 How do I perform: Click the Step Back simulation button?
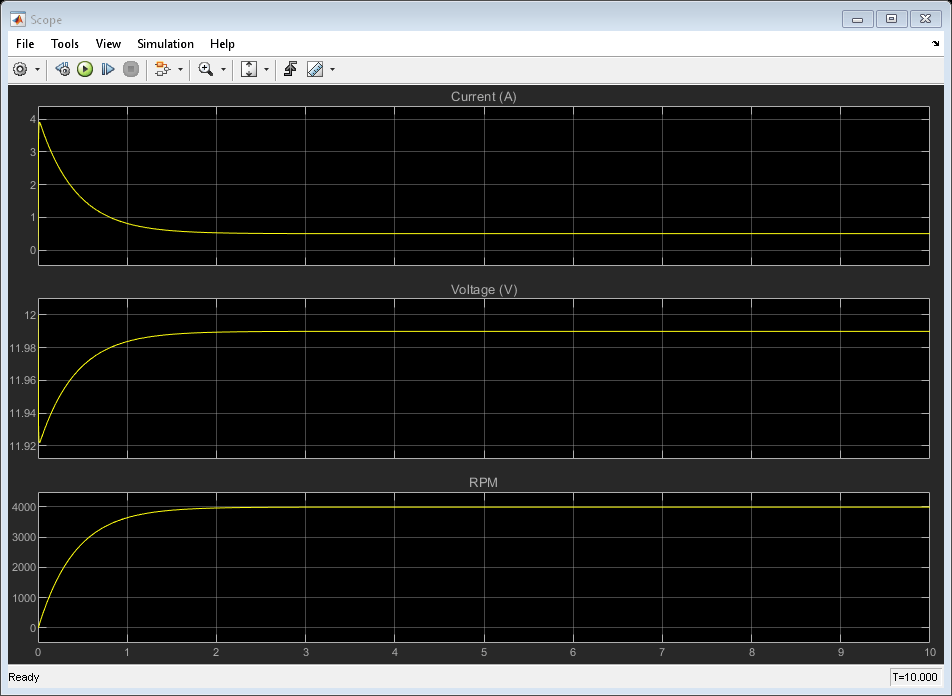tap(62, 69)
